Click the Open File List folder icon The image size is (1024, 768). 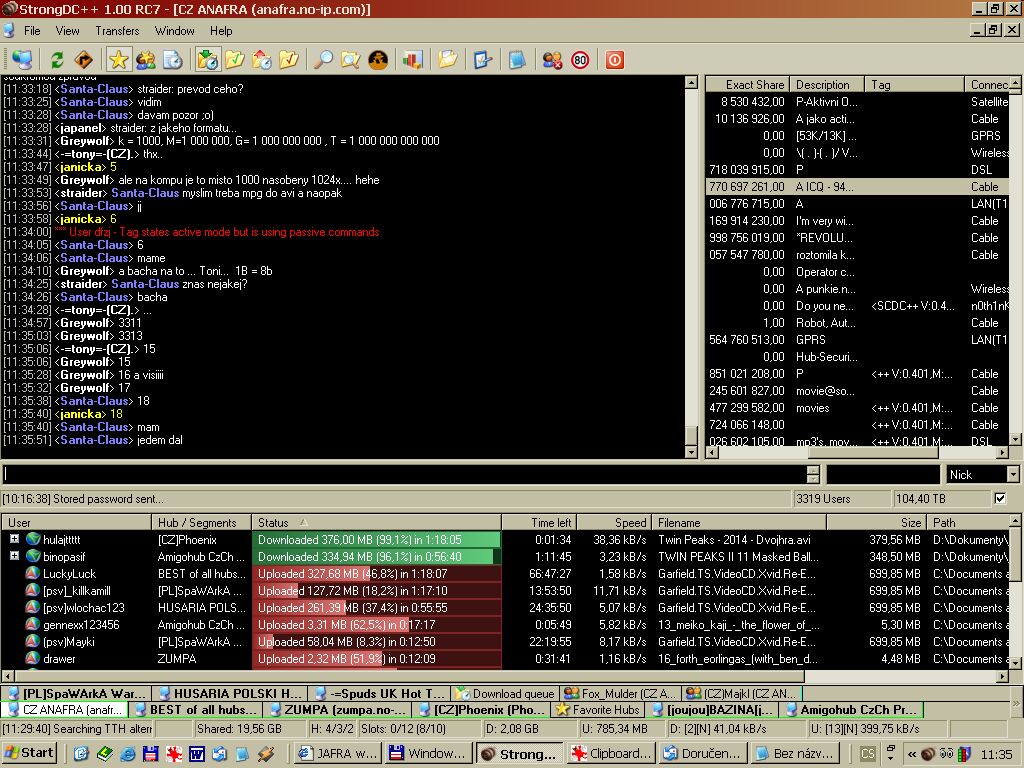448,60
